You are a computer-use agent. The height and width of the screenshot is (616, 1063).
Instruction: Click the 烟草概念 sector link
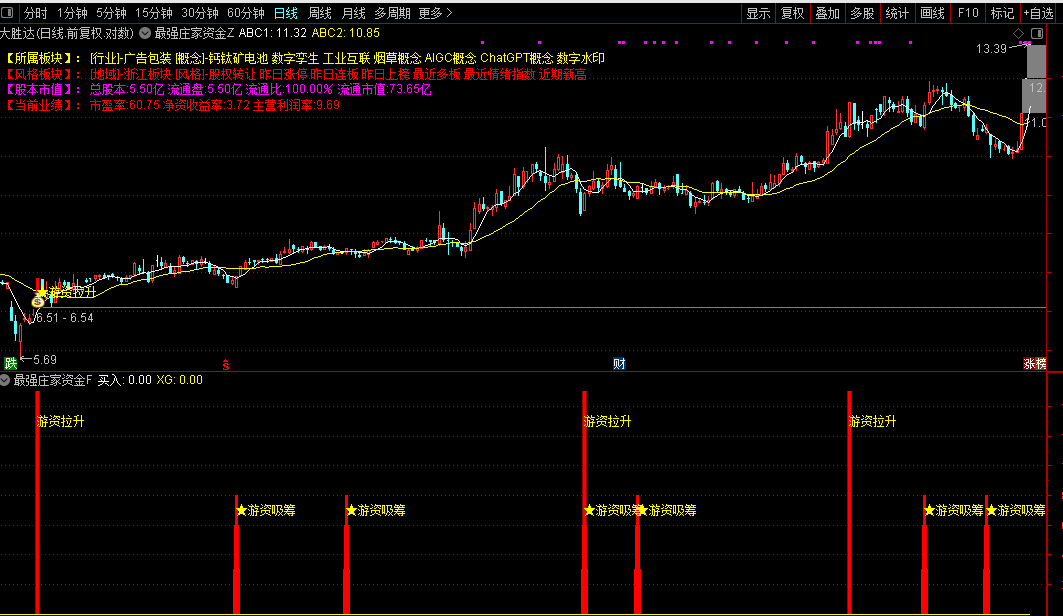point(397,59)
